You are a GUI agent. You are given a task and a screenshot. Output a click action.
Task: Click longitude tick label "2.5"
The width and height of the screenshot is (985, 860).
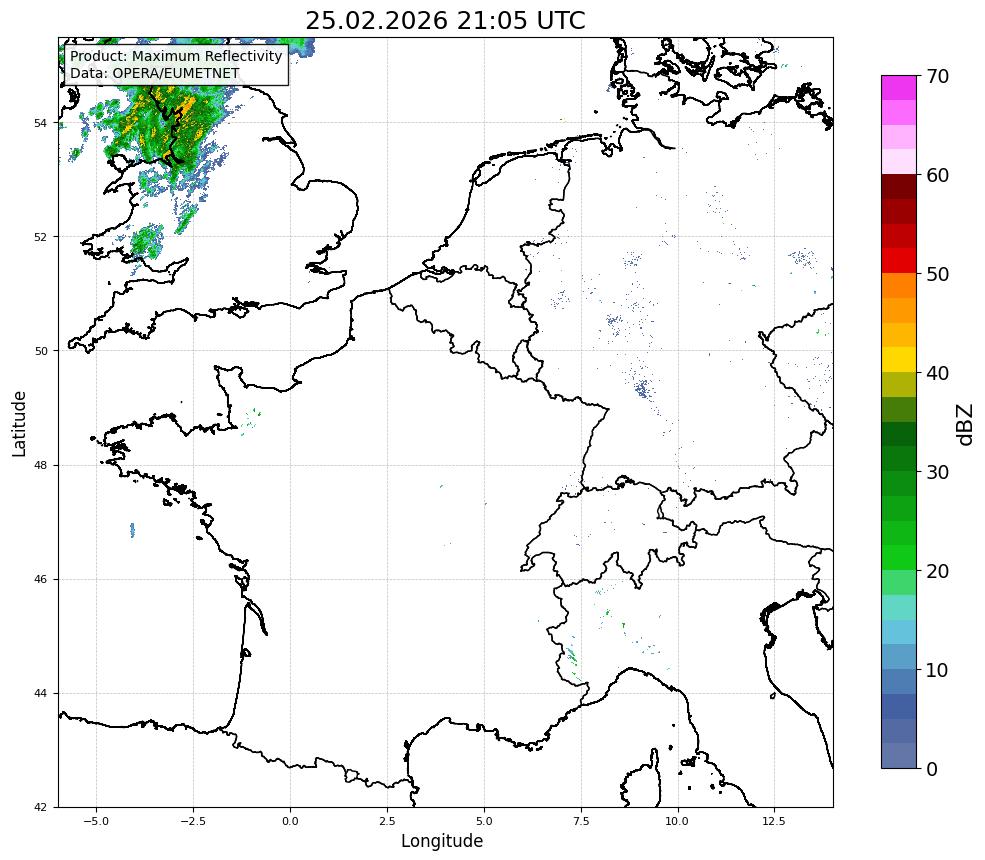pyautogui.click(x=387, y=821)
